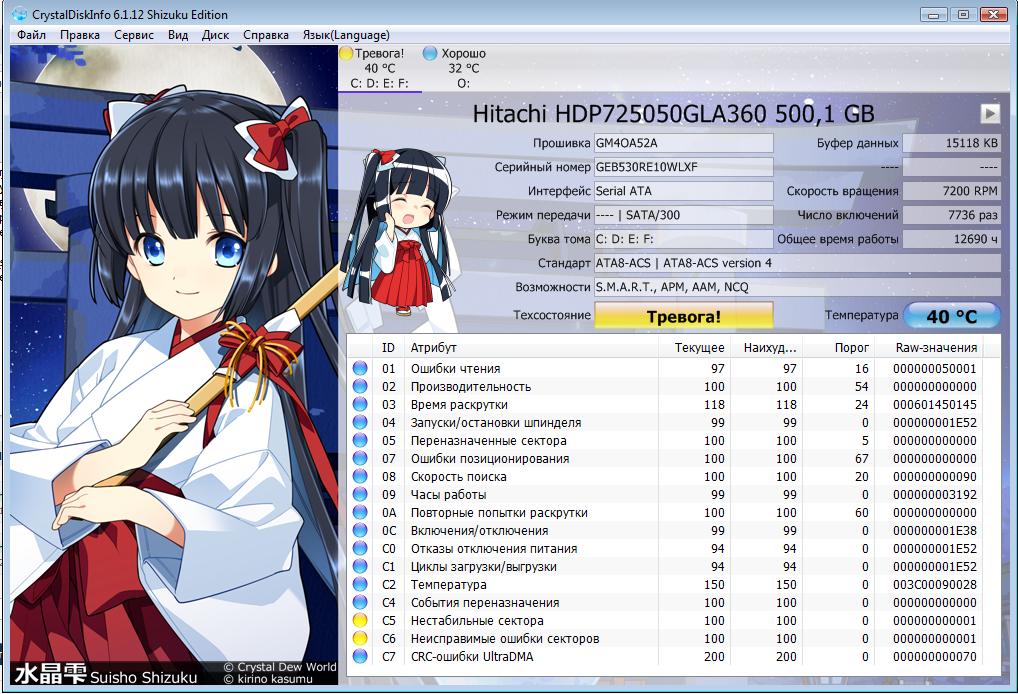
Task: Open the Сервис menu
Action: click(134, 35)
